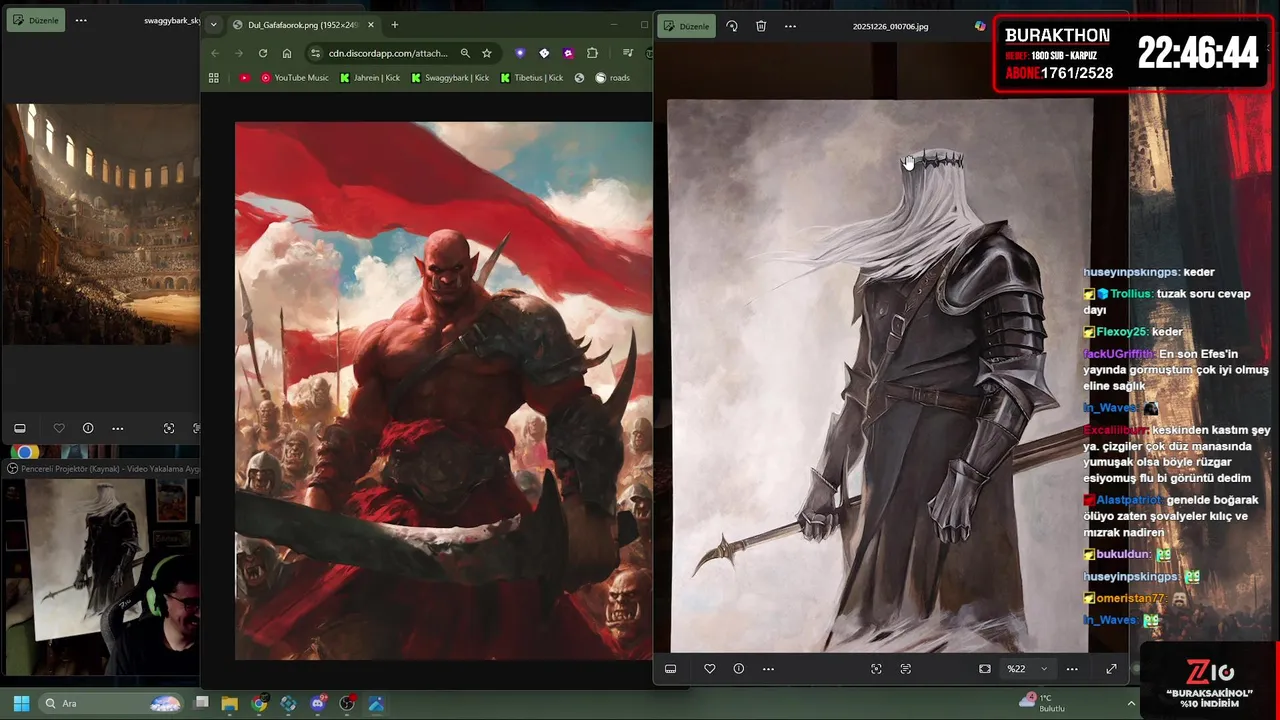Show file info in right Photos window

pos(738,669)
